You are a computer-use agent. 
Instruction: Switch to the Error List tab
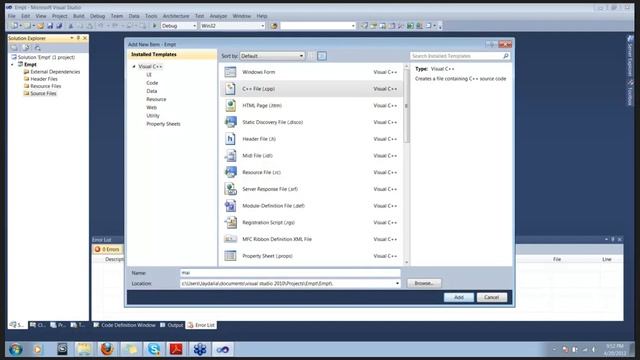(x=201, y=325)
